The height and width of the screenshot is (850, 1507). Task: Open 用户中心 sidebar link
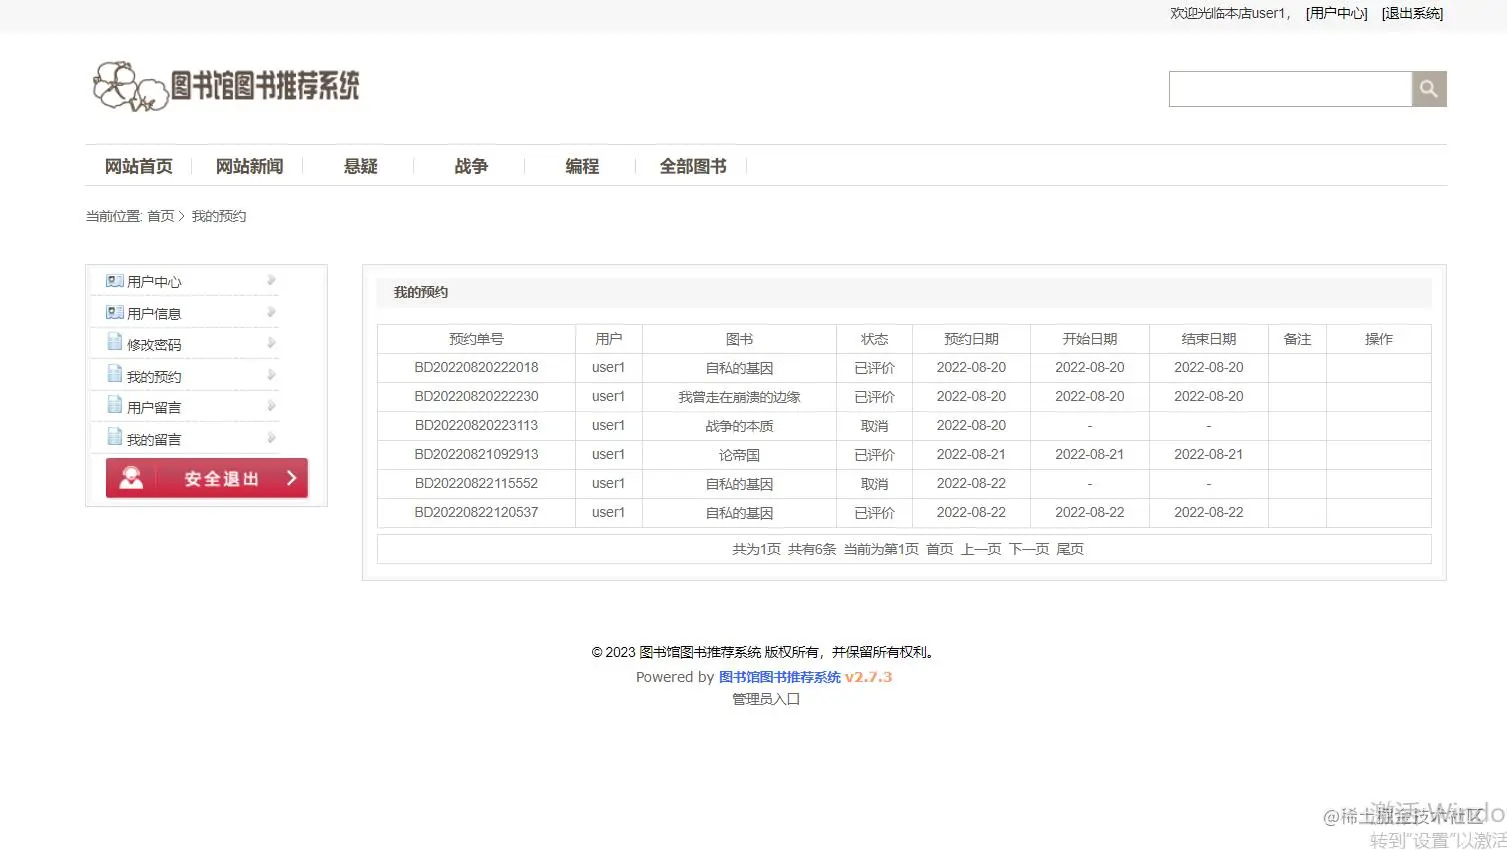[x=154, y=282]
